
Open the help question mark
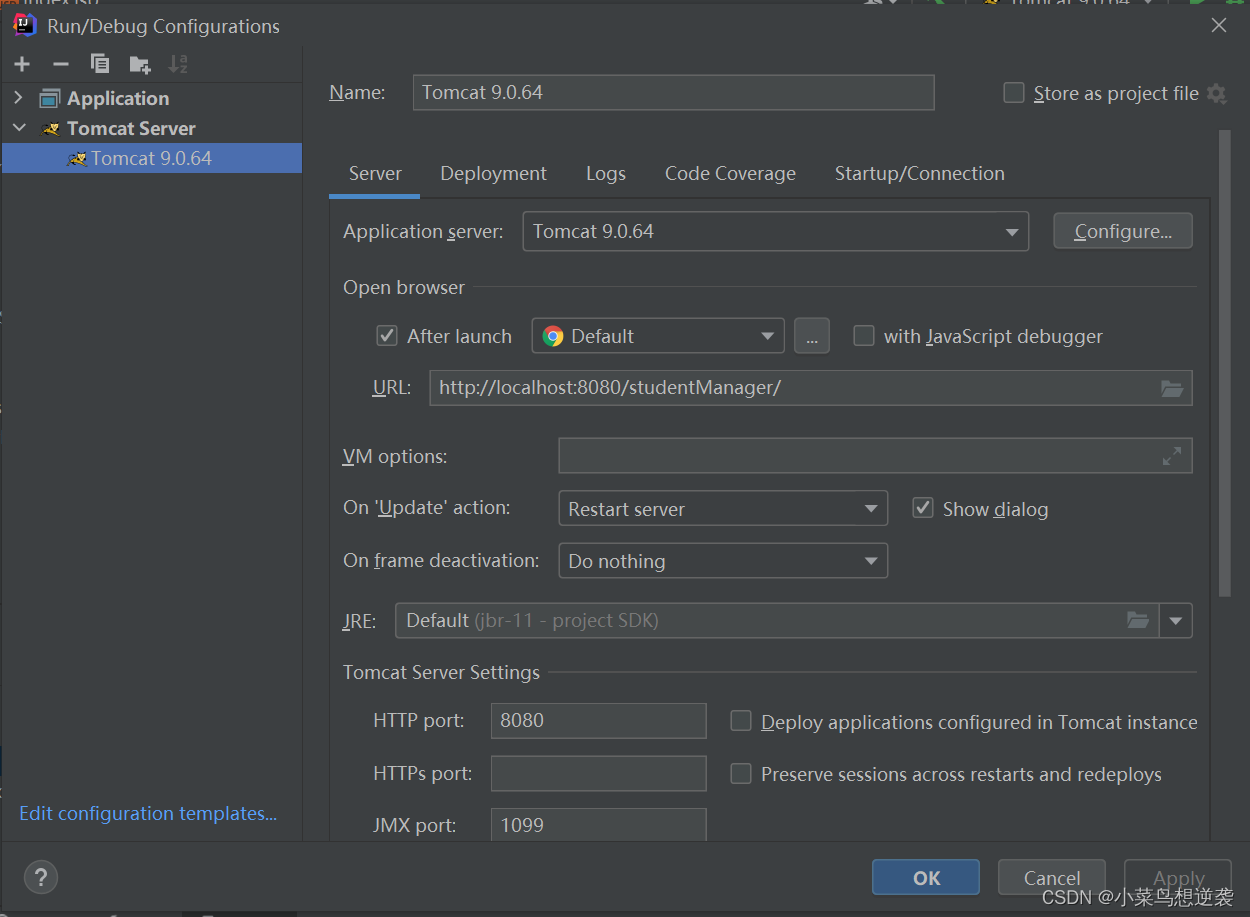tap(41, 877)
